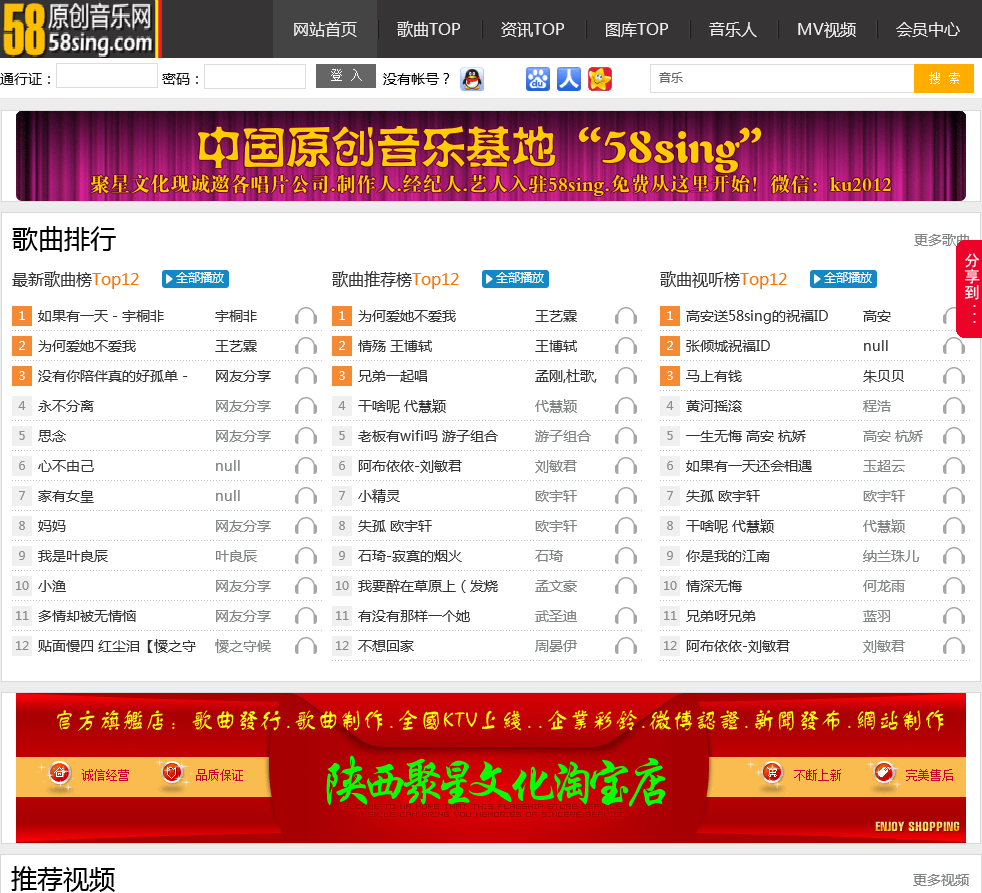Viewport: 982px width, 893px height.
Task: Click the 音乐 search input box
Action: click(782, 78)
